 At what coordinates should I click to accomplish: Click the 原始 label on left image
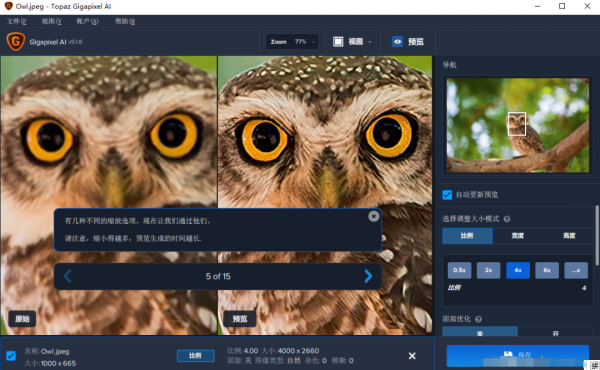(x=22, y=319)
